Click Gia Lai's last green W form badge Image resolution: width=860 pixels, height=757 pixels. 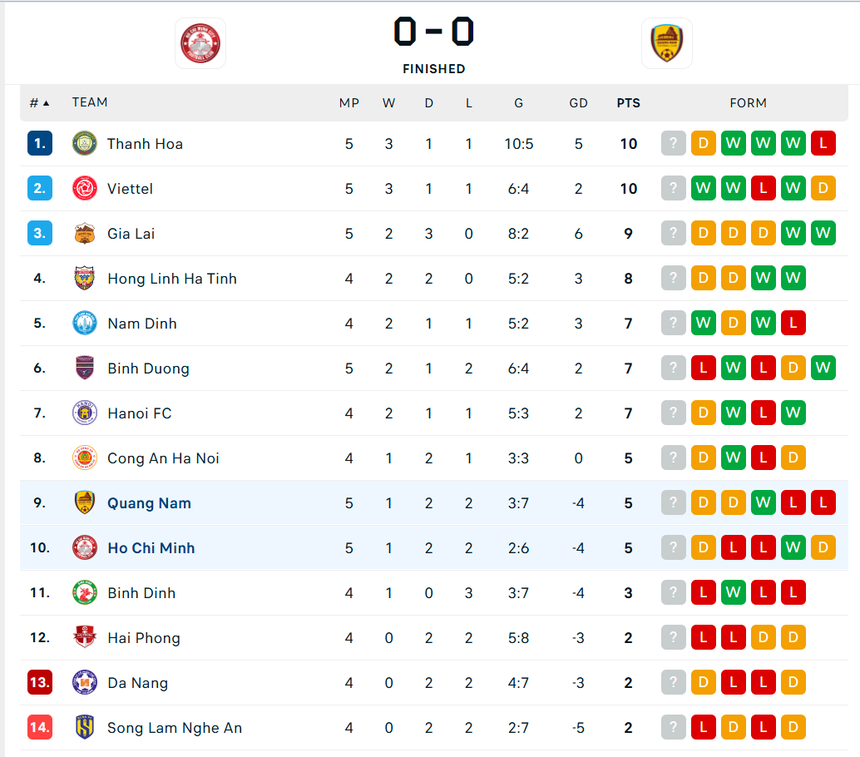(823, 233)
